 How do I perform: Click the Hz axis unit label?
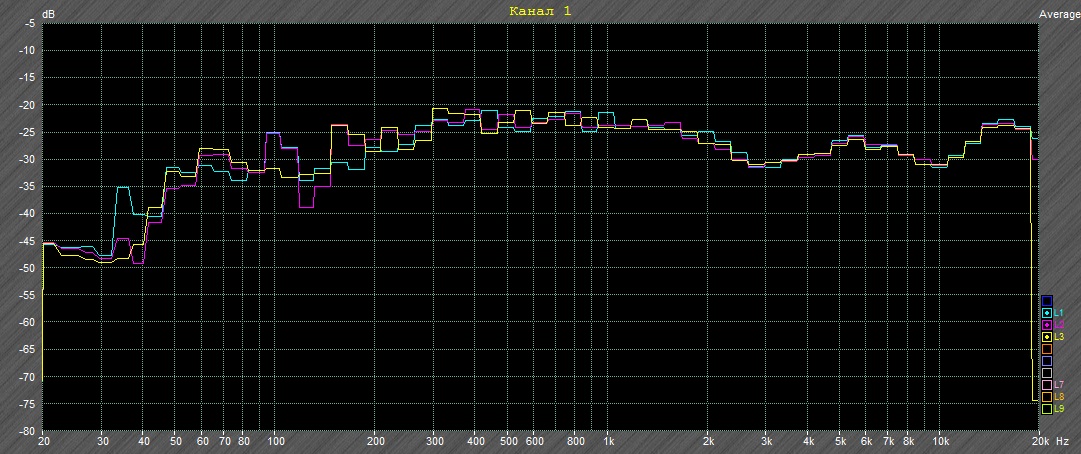[1062, 440]
